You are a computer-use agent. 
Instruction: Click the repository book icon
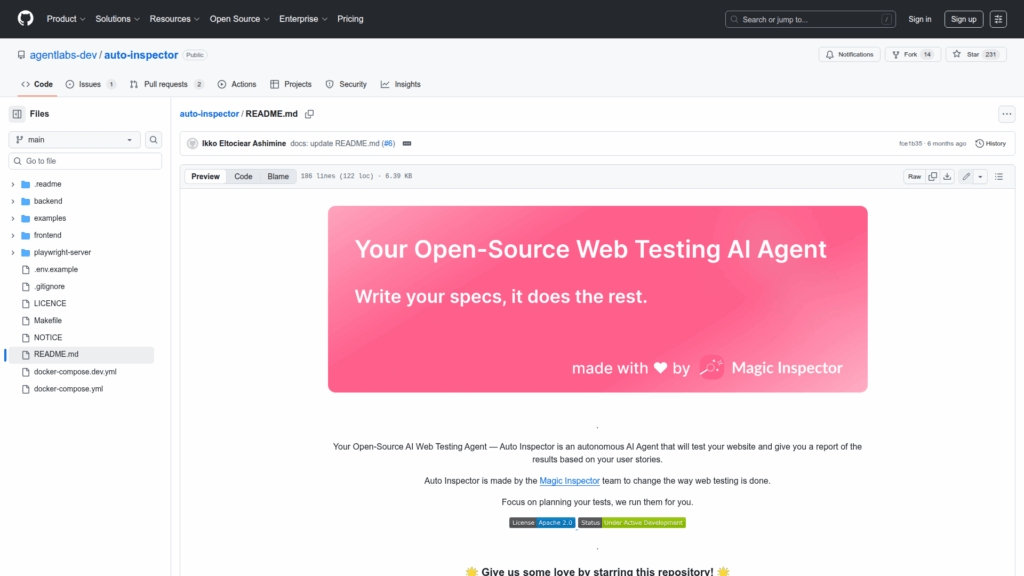coord(22,55)
